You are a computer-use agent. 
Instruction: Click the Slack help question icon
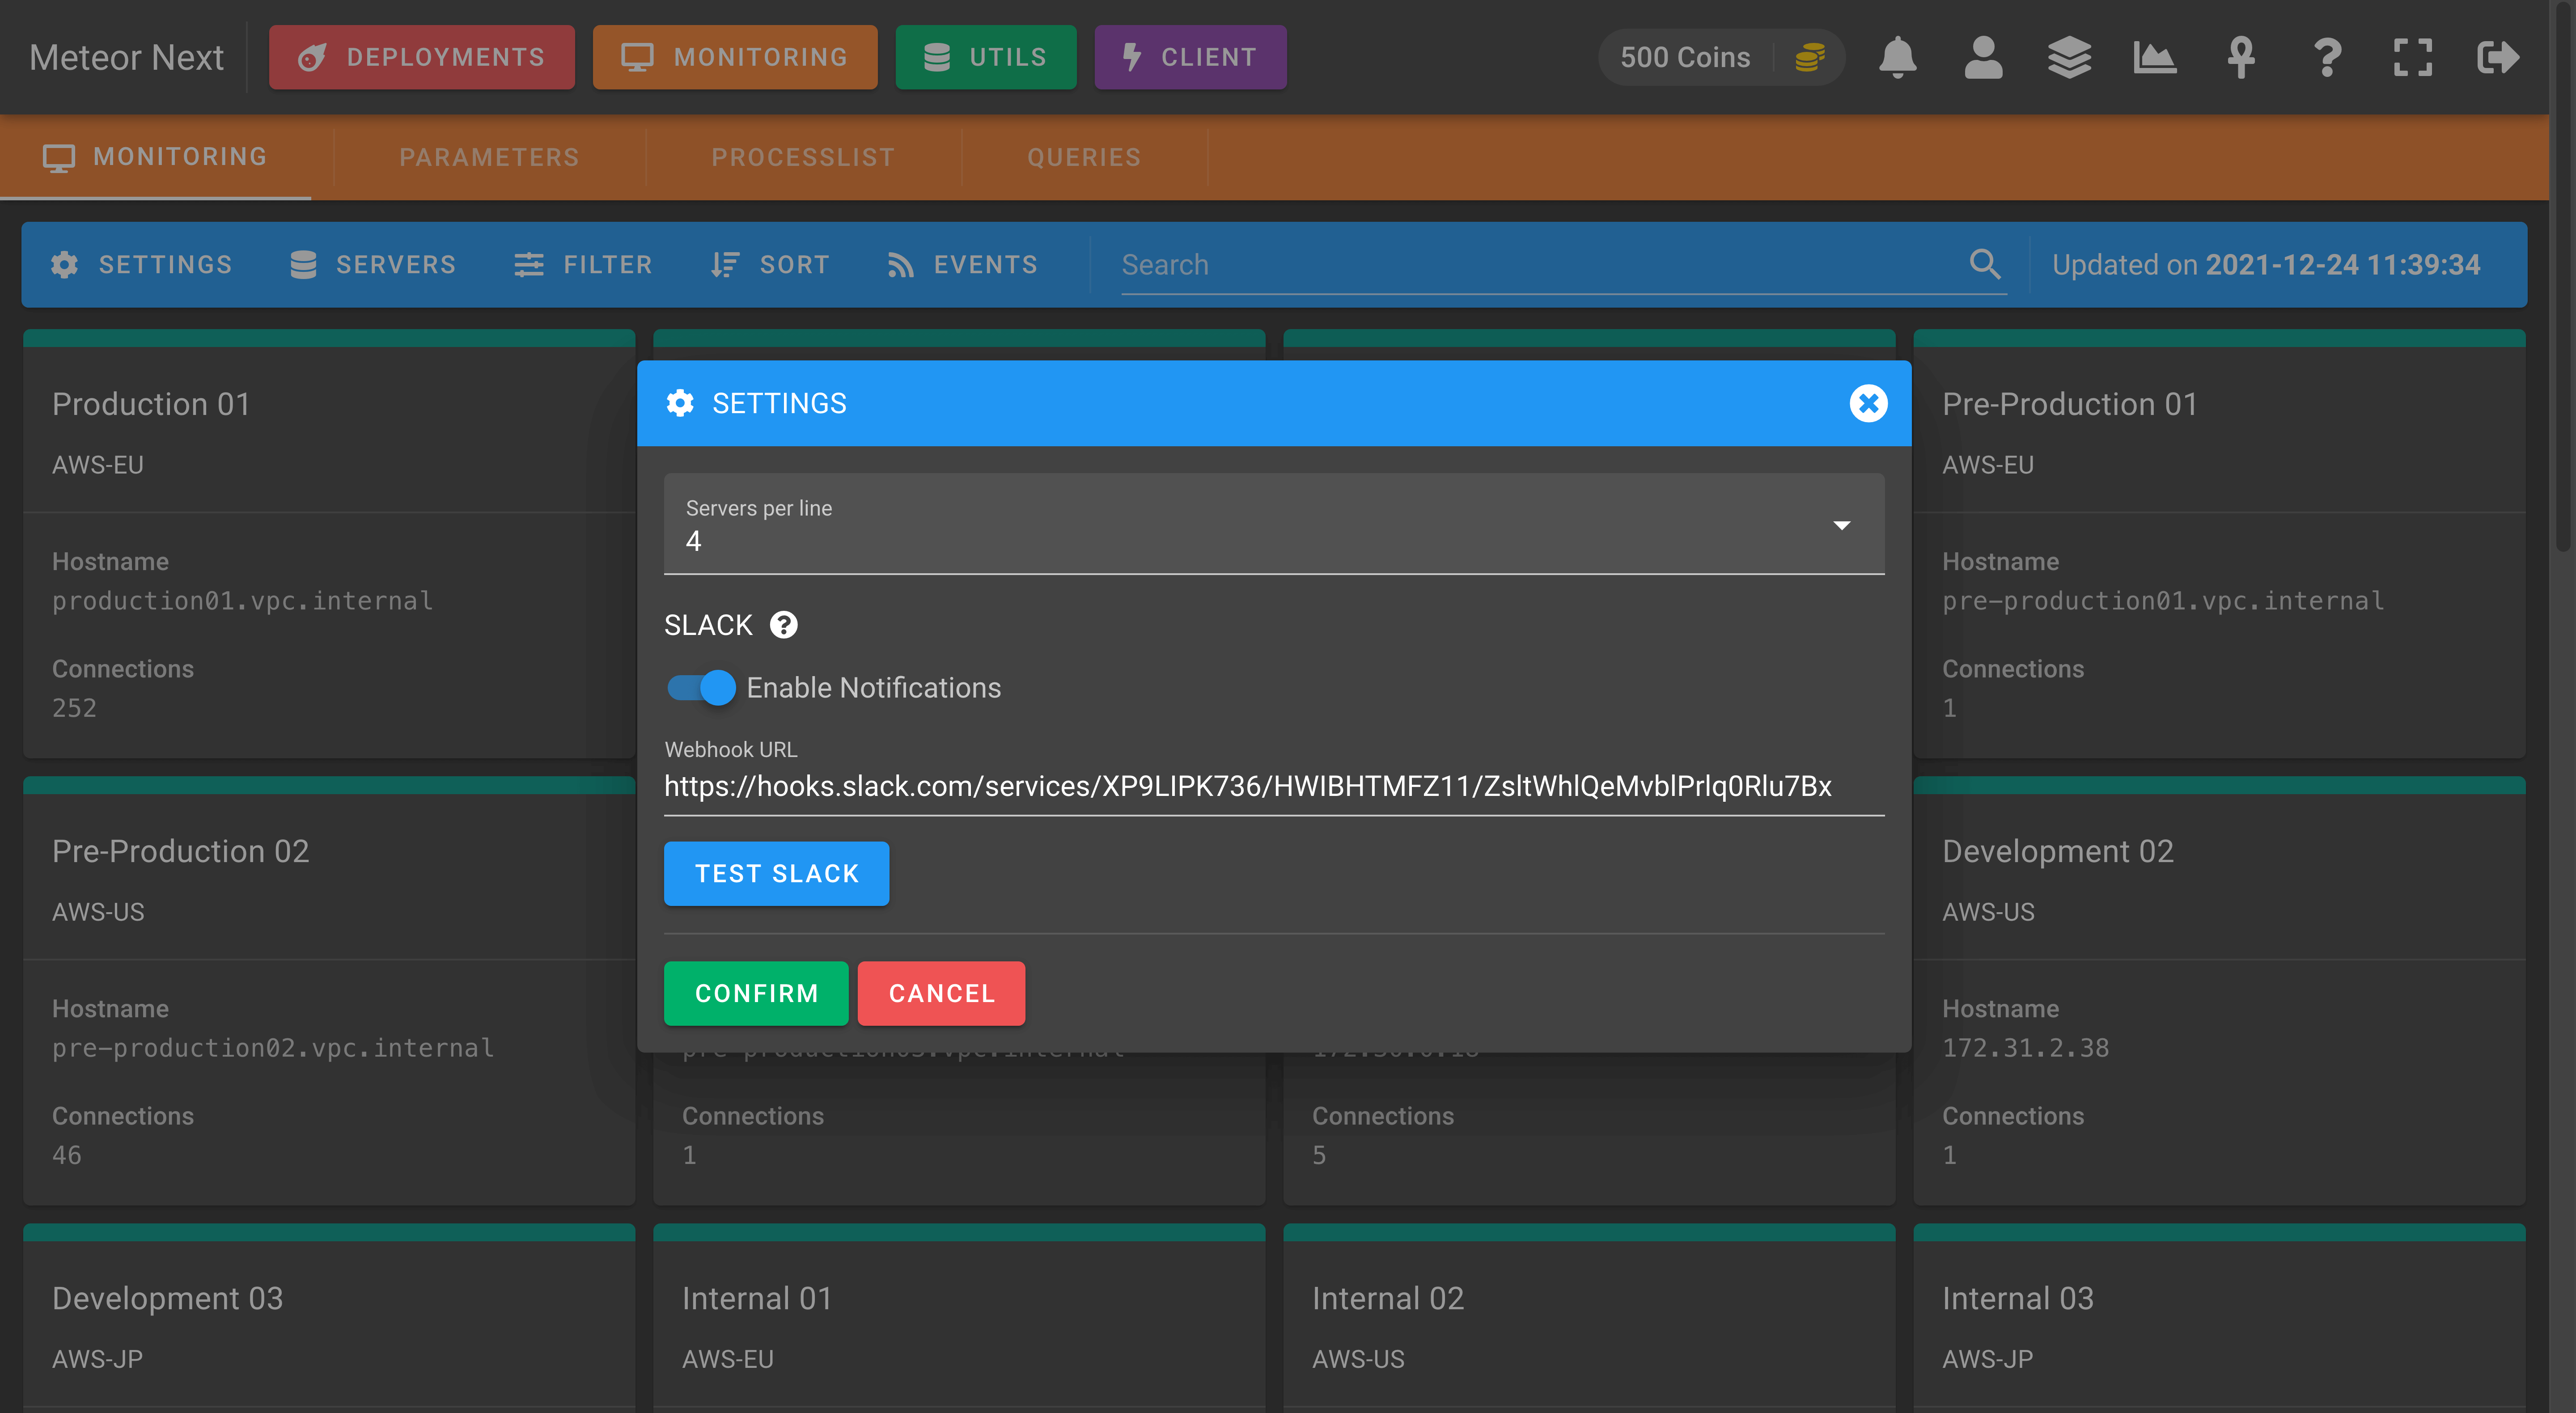click(783, 625)
